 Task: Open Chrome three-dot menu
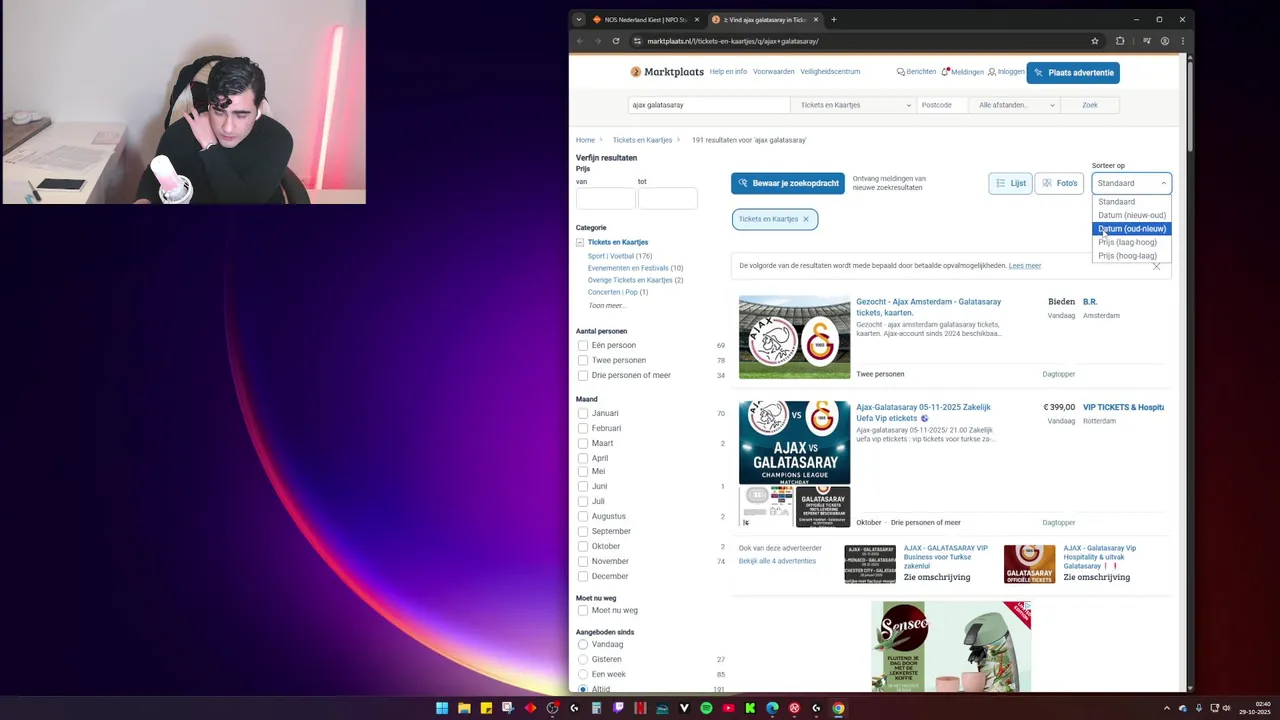1183,41
